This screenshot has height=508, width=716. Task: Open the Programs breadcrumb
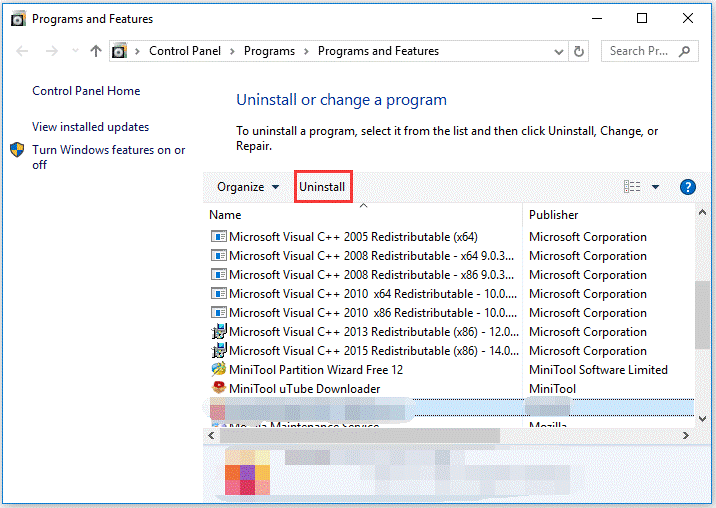click(x=269, y=51)
